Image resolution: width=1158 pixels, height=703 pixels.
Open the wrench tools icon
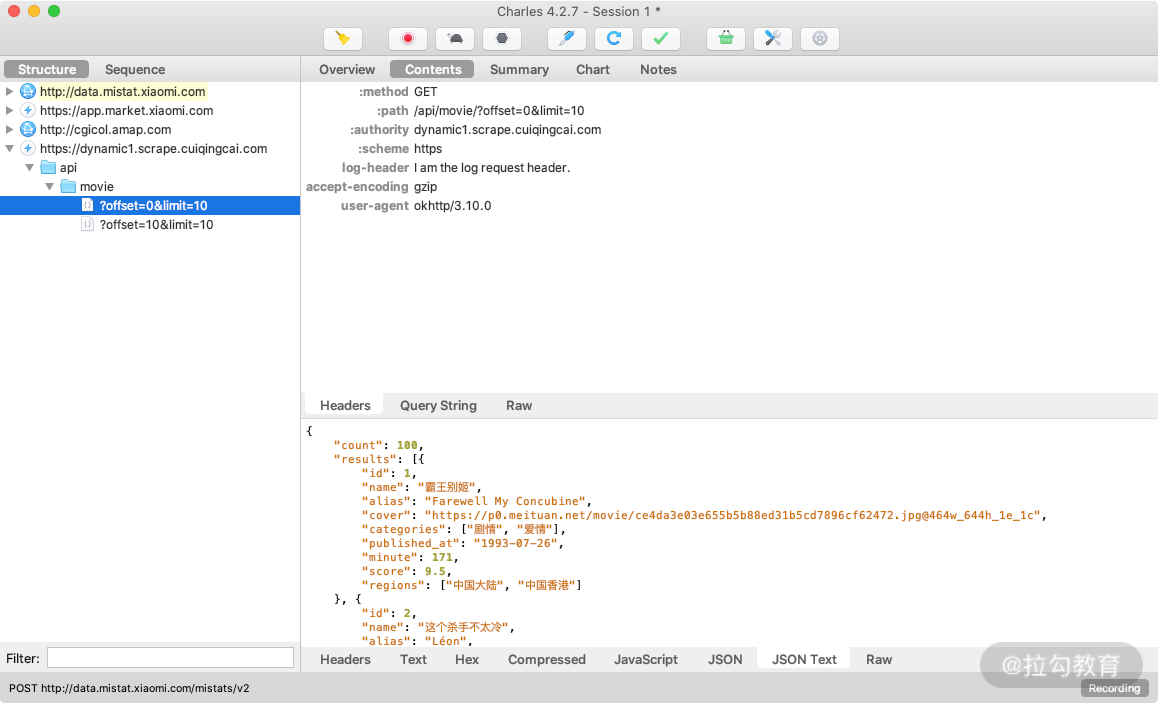(x=773, y=39)
